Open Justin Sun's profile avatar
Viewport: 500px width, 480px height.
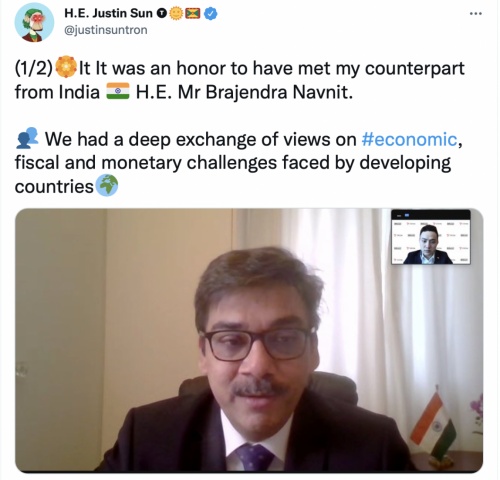(34, 22)
